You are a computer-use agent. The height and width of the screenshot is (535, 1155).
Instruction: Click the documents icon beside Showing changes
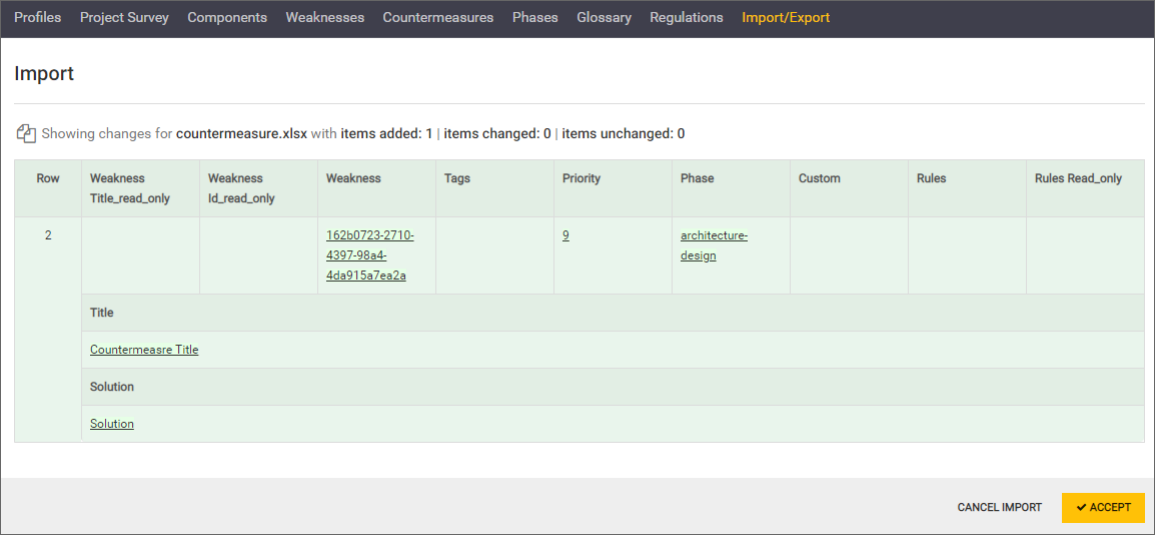tap(26, 134)
